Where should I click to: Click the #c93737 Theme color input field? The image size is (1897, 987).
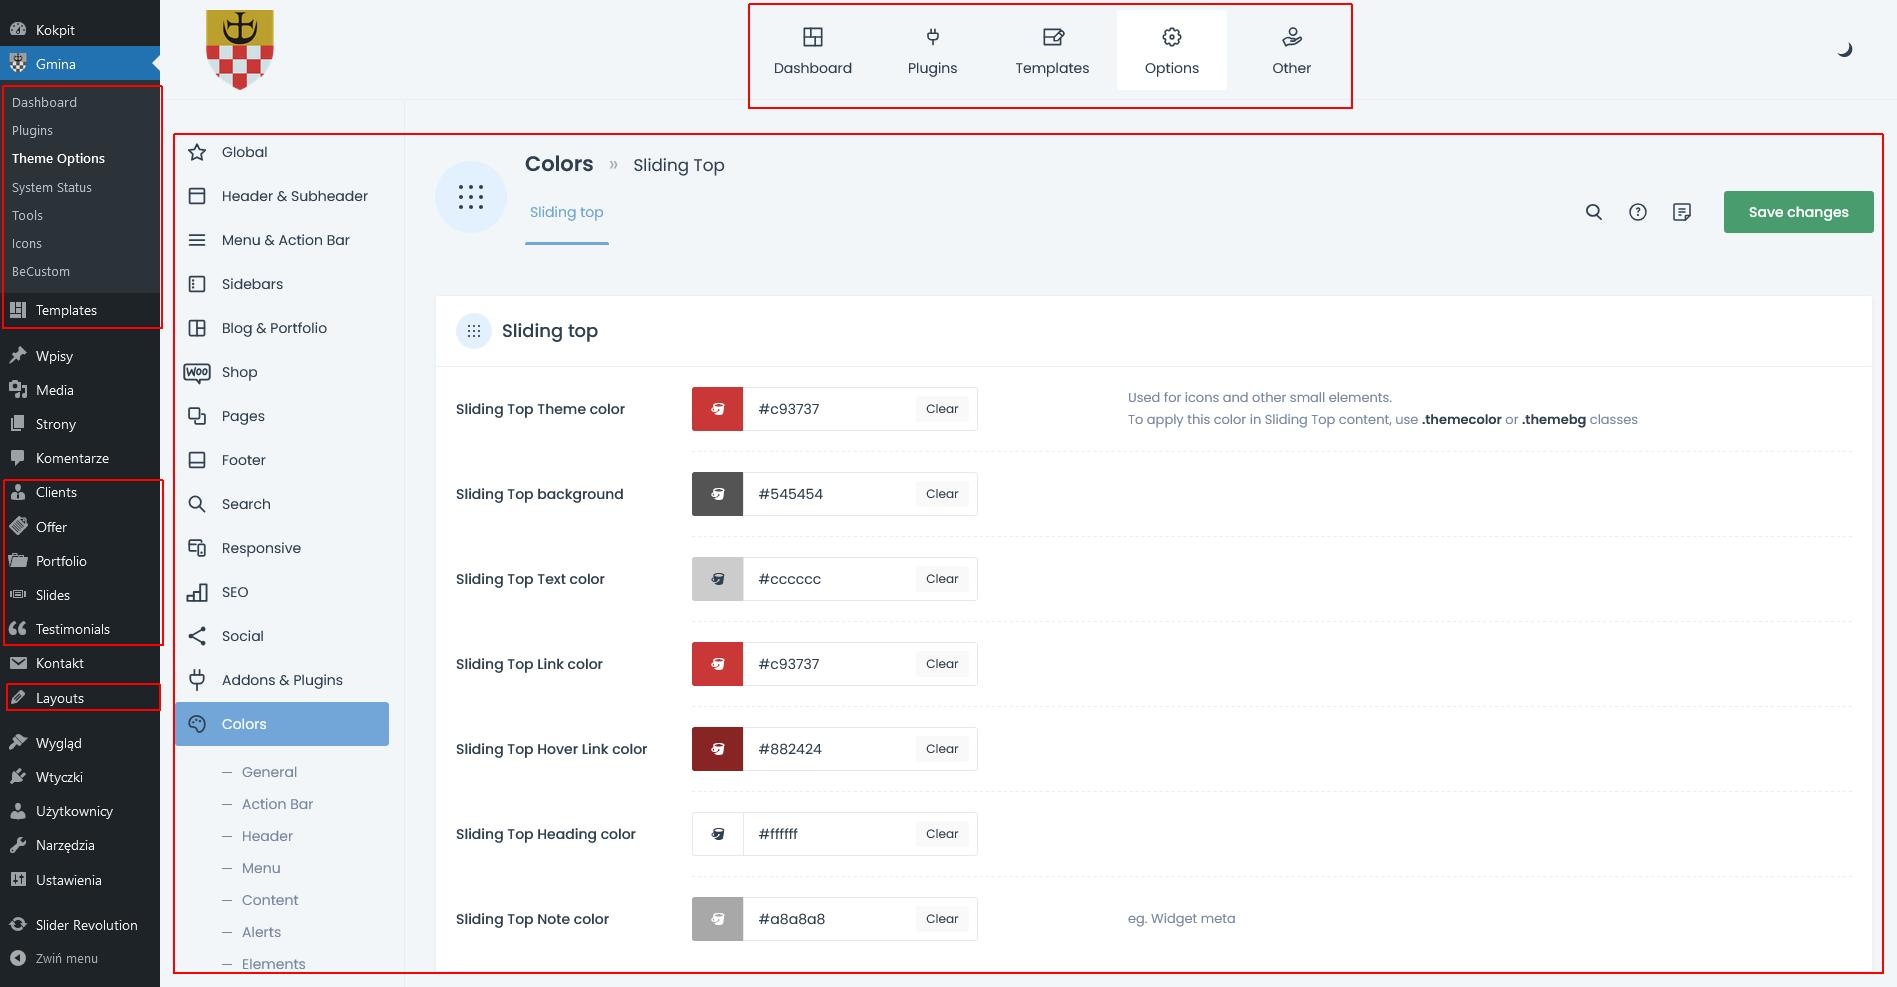[x=829, y=409]
